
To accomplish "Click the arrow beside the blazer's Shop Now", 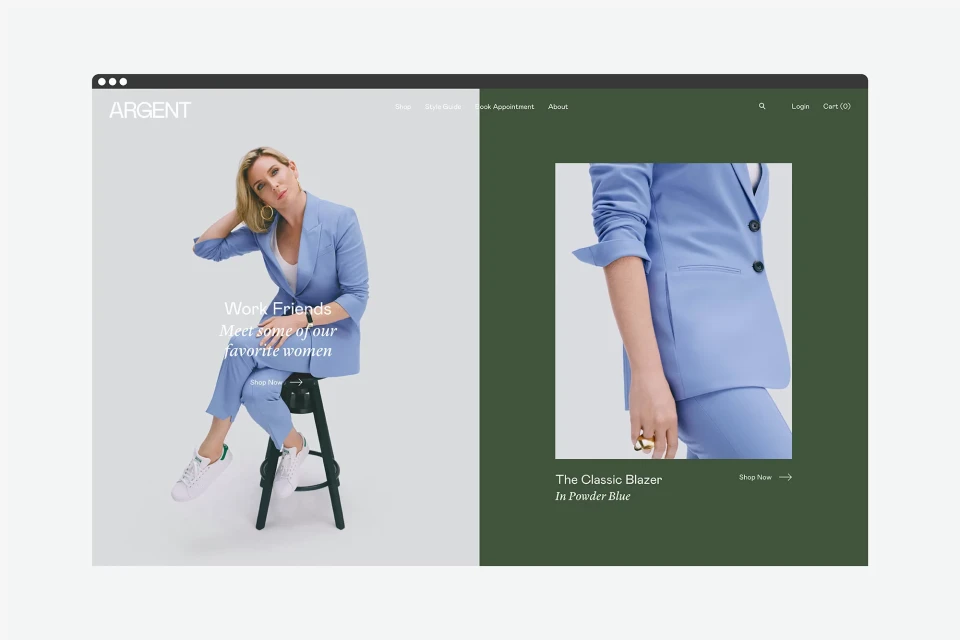I will point(786,477).
